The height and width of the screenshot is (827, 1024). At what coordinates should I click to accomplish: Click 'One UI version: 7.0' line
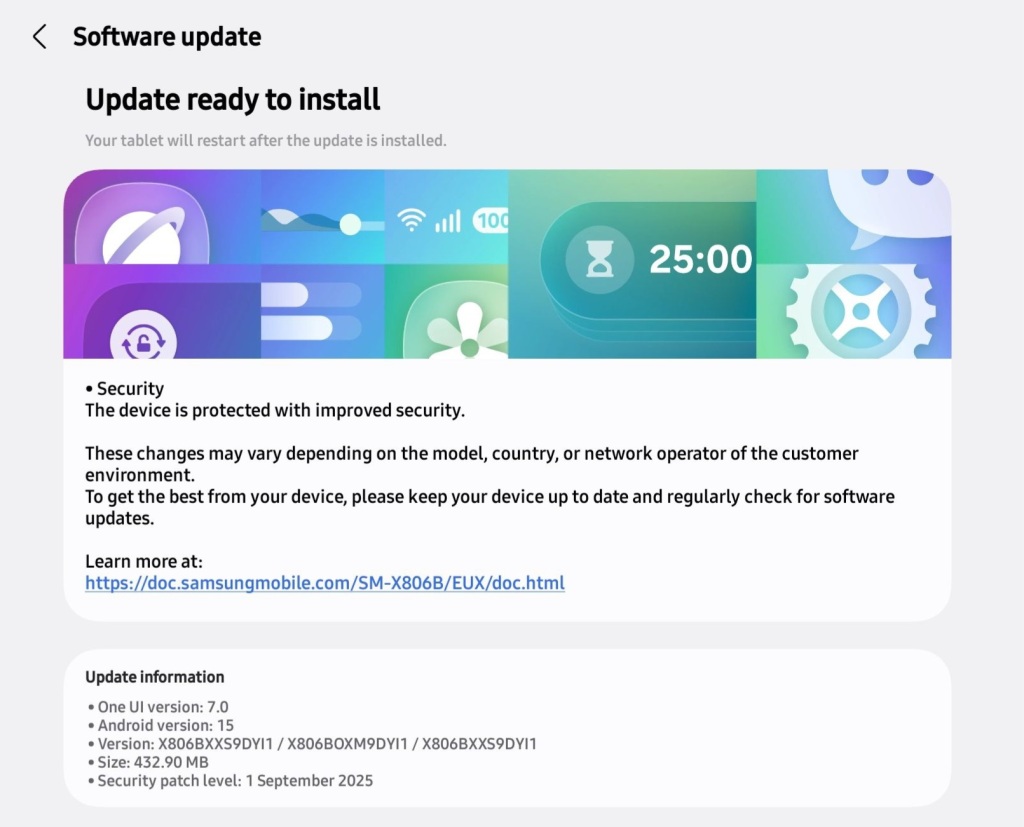[x=157, y=707]
